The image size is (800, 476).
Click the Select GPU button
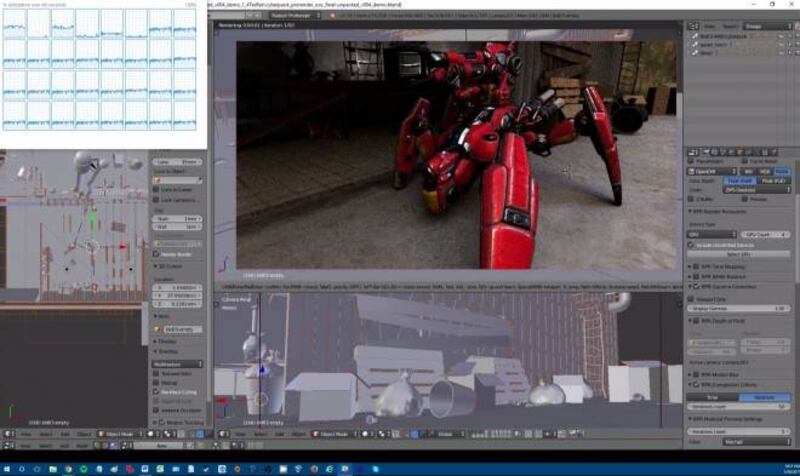[x=738, y=255]
